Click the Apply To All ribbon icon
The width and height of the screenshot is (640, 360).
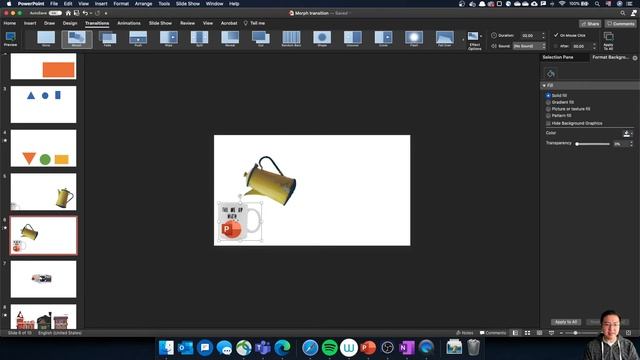(x=608, y=41)
